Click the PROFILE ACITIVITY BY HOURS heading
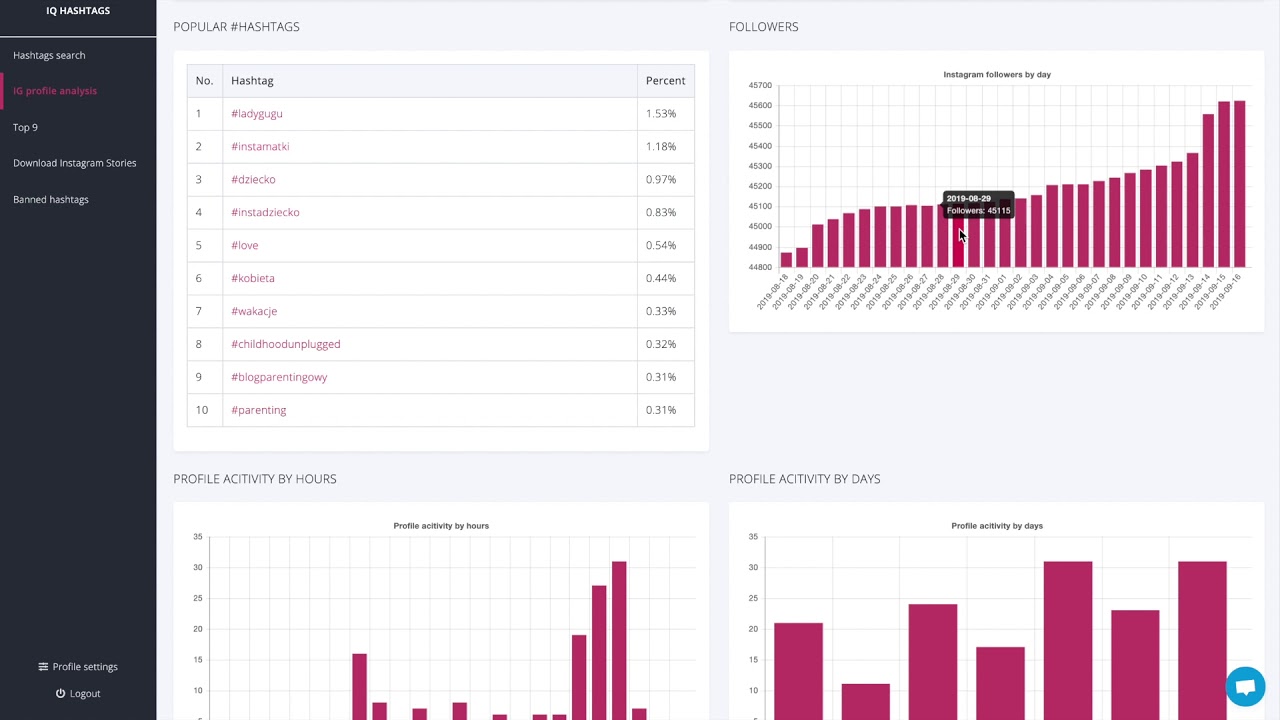Viewport: 1280px width, 720px height. click(x=255, y=479)
